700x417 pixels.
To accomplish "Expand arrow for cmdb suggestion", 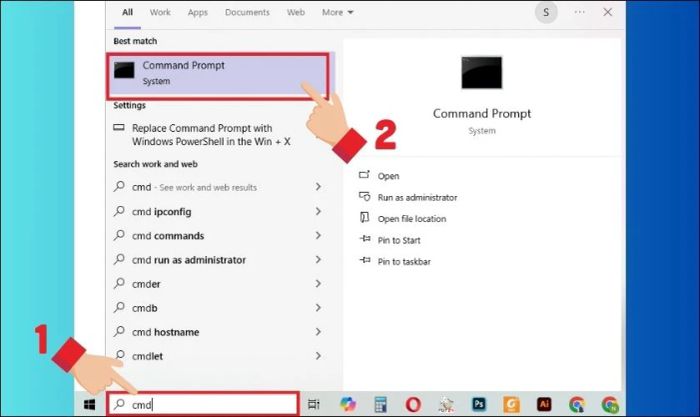I will [318, 307].
